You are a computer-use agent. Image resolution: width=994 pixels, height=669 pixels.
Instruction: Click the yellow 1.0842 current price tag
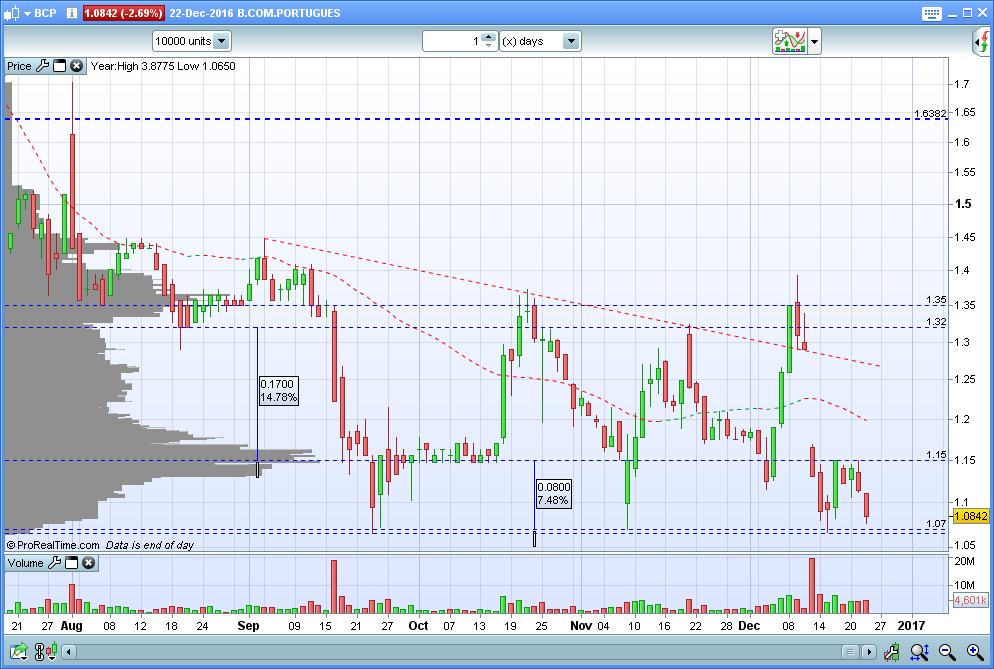pyautogui.click(x=971, y=516)
